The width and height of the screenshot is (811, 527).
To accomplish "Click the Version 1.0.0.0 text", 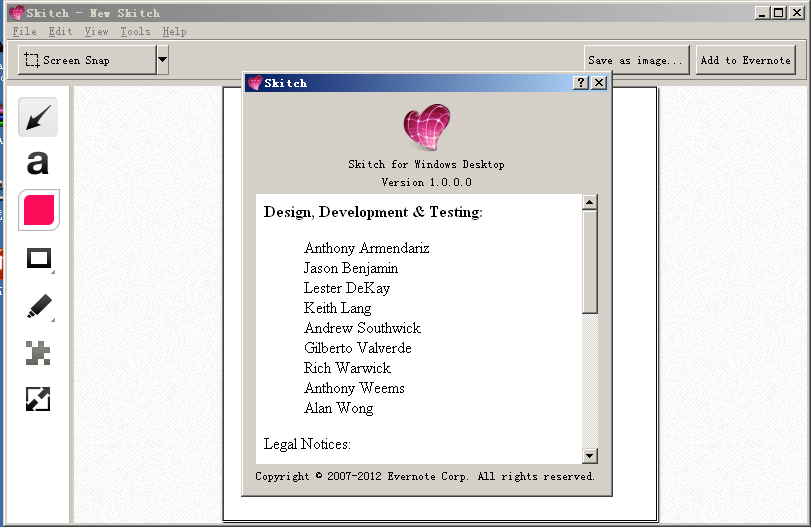I will point(427,182).
